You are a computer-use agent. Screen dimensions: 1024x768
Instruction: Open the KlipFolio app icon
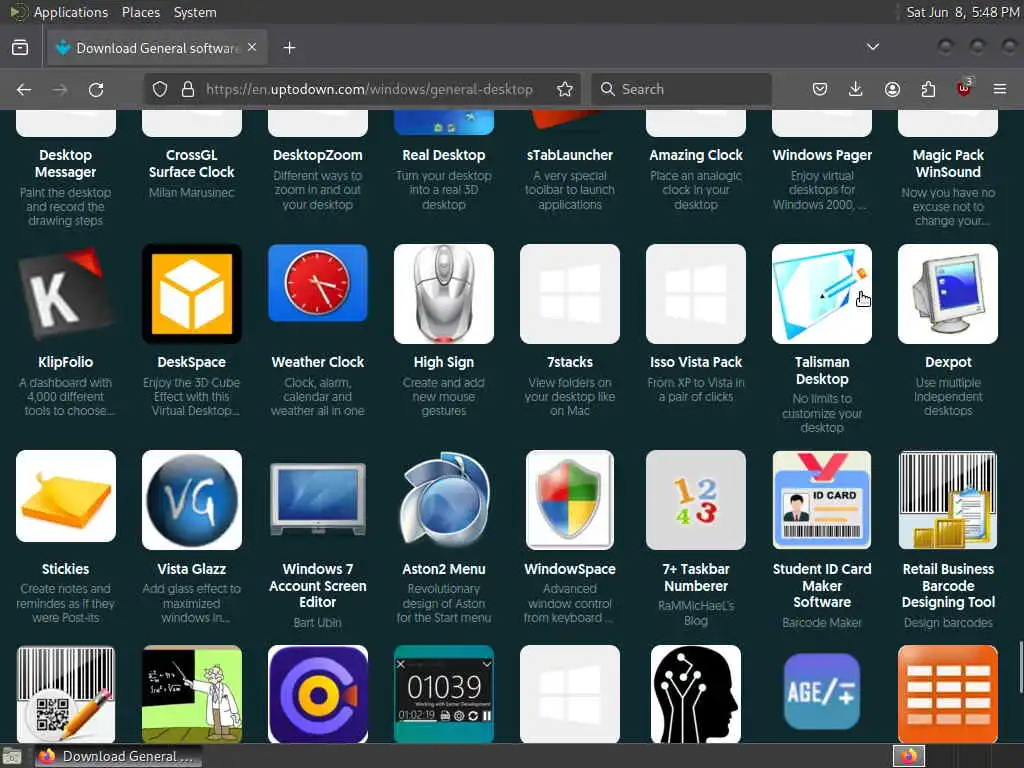[66, 294]
